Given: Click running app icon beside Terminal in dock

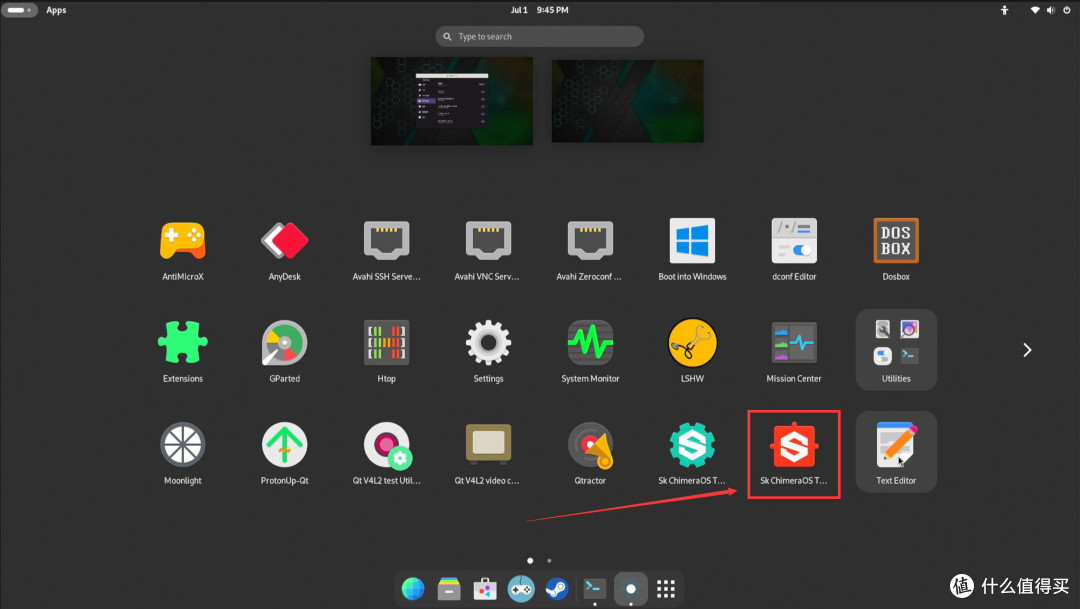Looking at the screenshot, I should pyautogui.click(x=630, y=589).
